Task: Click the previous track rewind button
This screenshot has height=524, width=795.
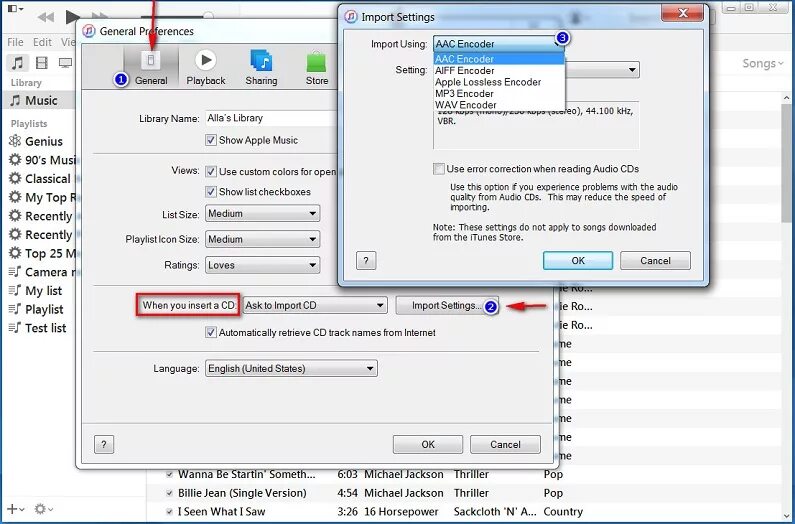Action: 46,17
